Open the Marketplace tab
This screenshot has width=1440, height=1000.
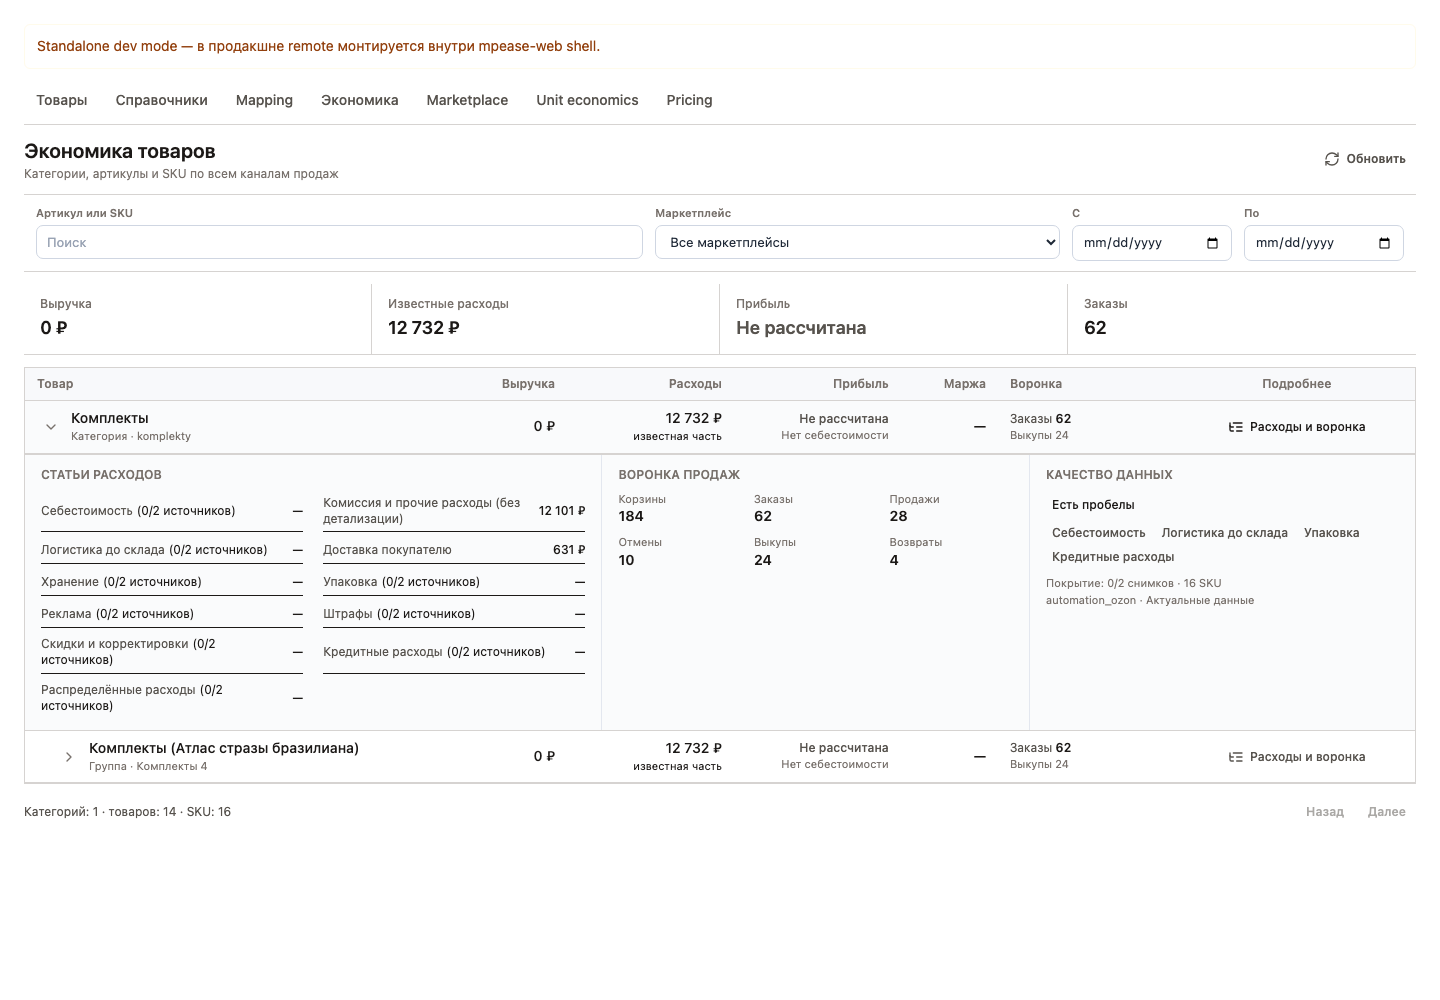tap(467, 100)
